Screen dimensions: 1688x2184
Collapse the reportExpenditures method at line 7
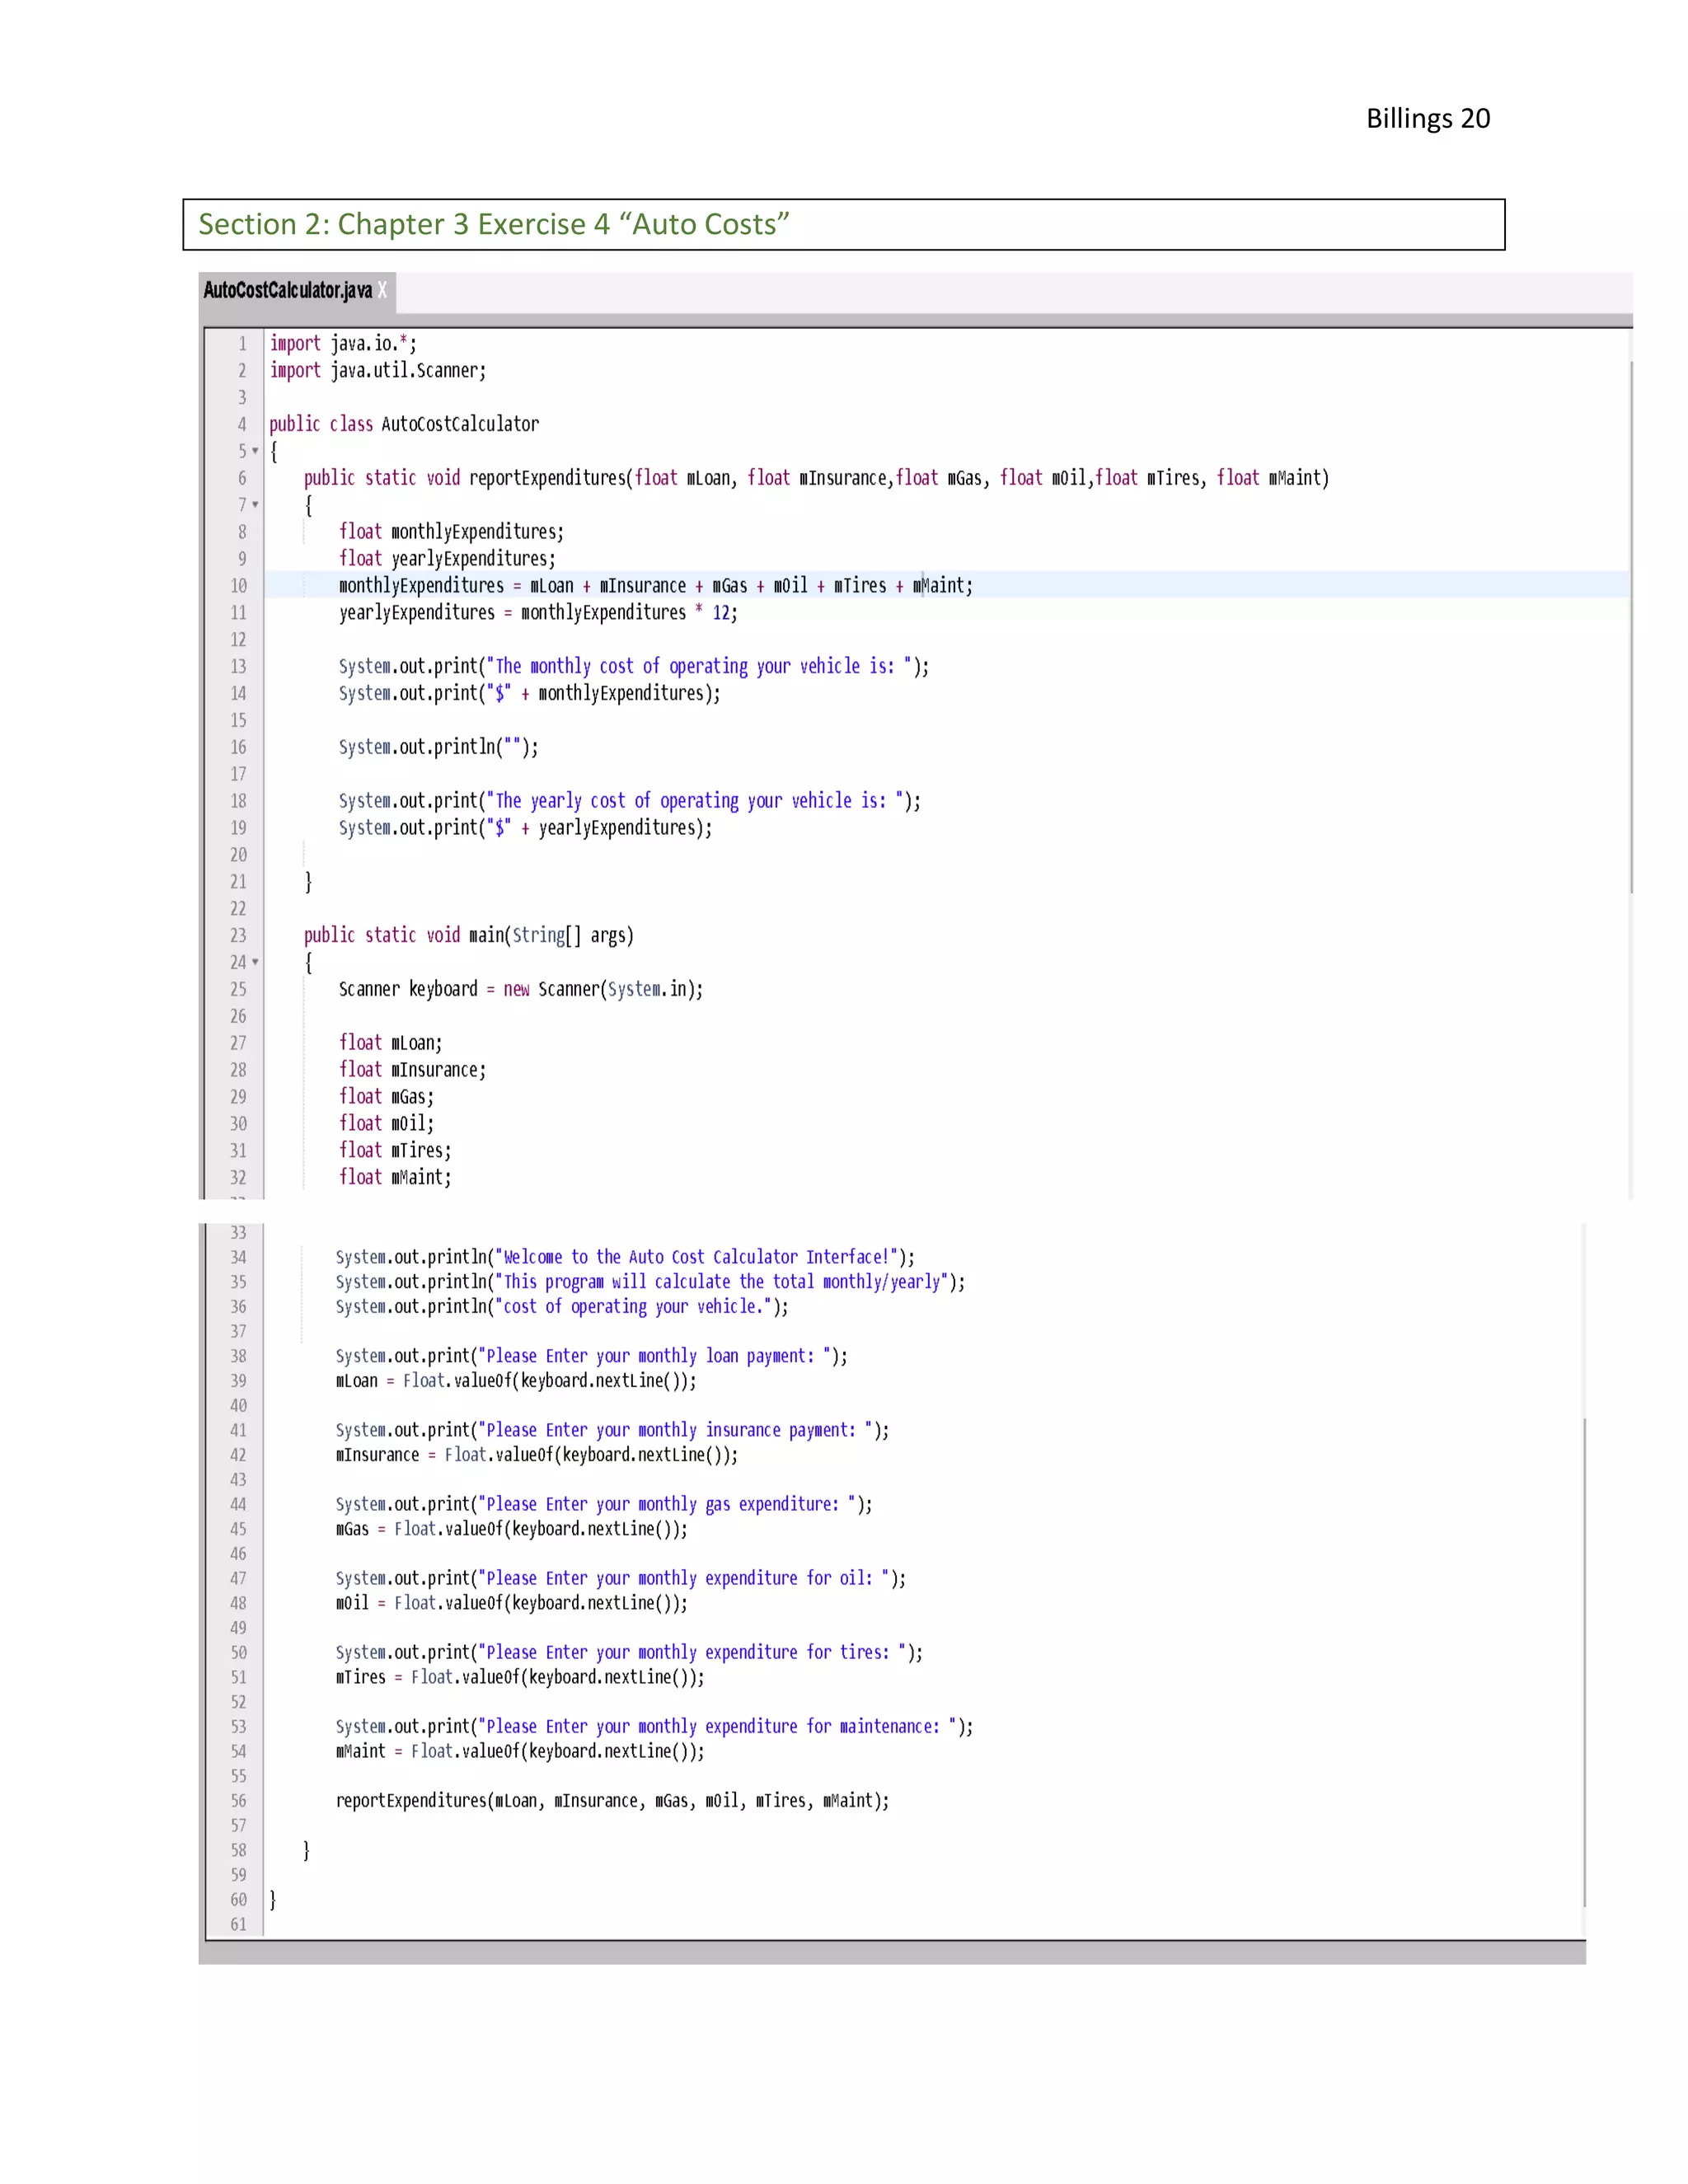pos(255,505)
